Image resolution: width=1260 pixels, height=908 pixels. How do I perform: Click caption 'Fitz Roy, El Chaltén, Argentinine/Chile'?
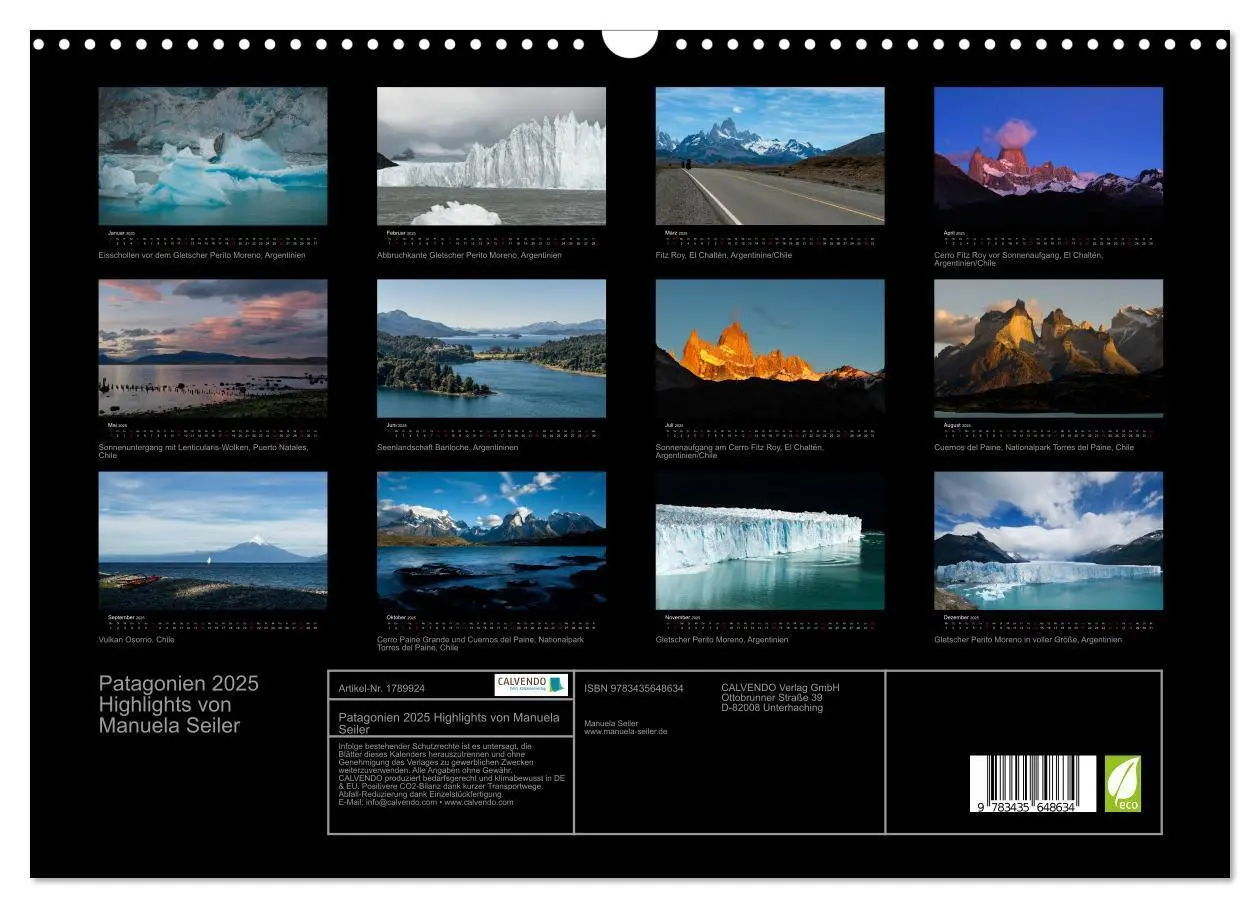[724, 255]
